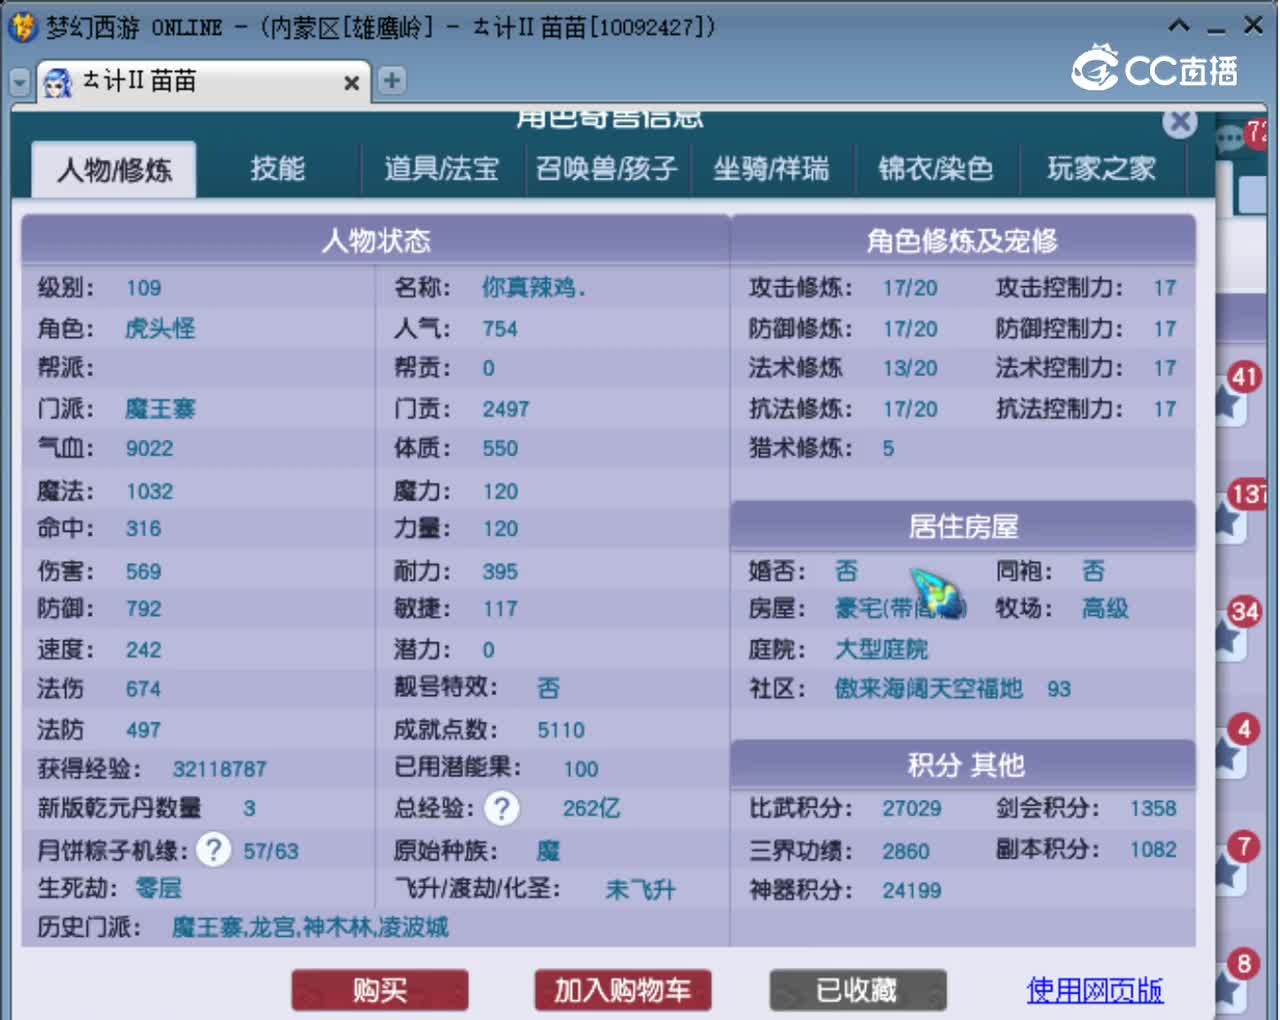Open tab list dropdown arrow left of 苗苗 tab
The image size is (1280, 1020).
click(20, 82)
